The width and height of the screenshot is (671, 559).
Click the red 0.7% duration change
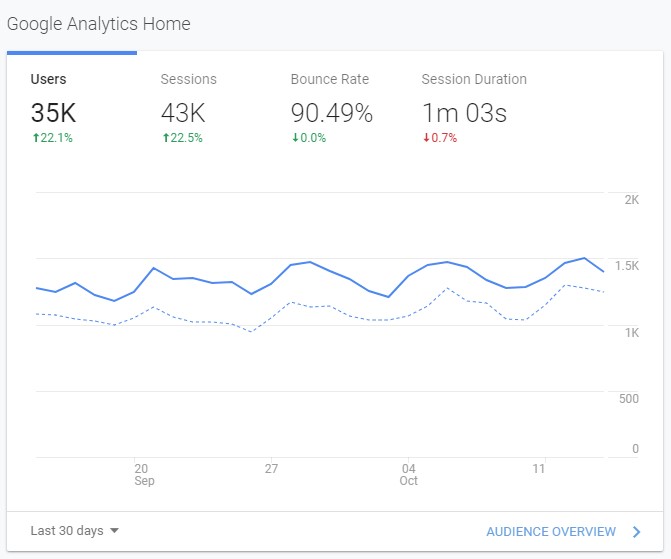point(440,138)
